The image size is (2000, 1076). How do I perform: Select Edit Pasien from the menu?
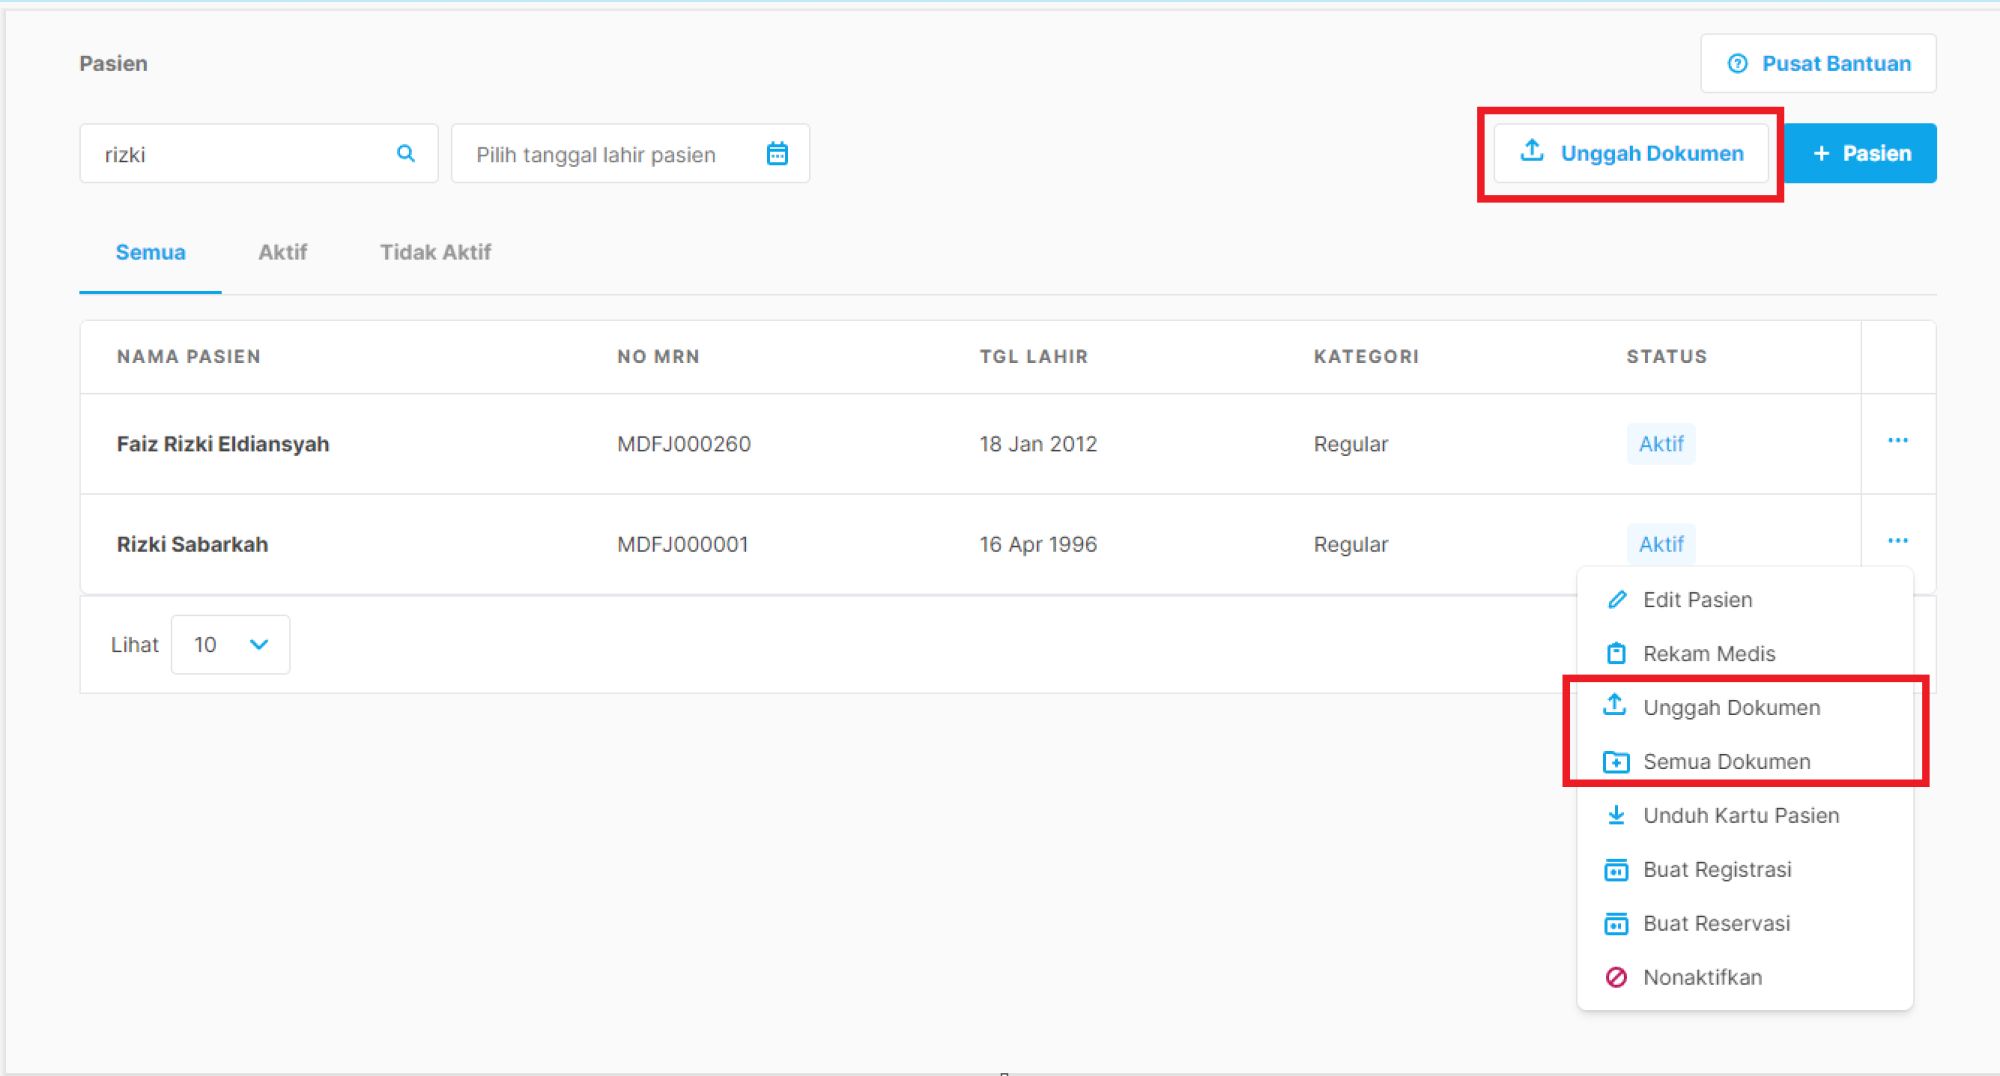(x=1744, y=600)
